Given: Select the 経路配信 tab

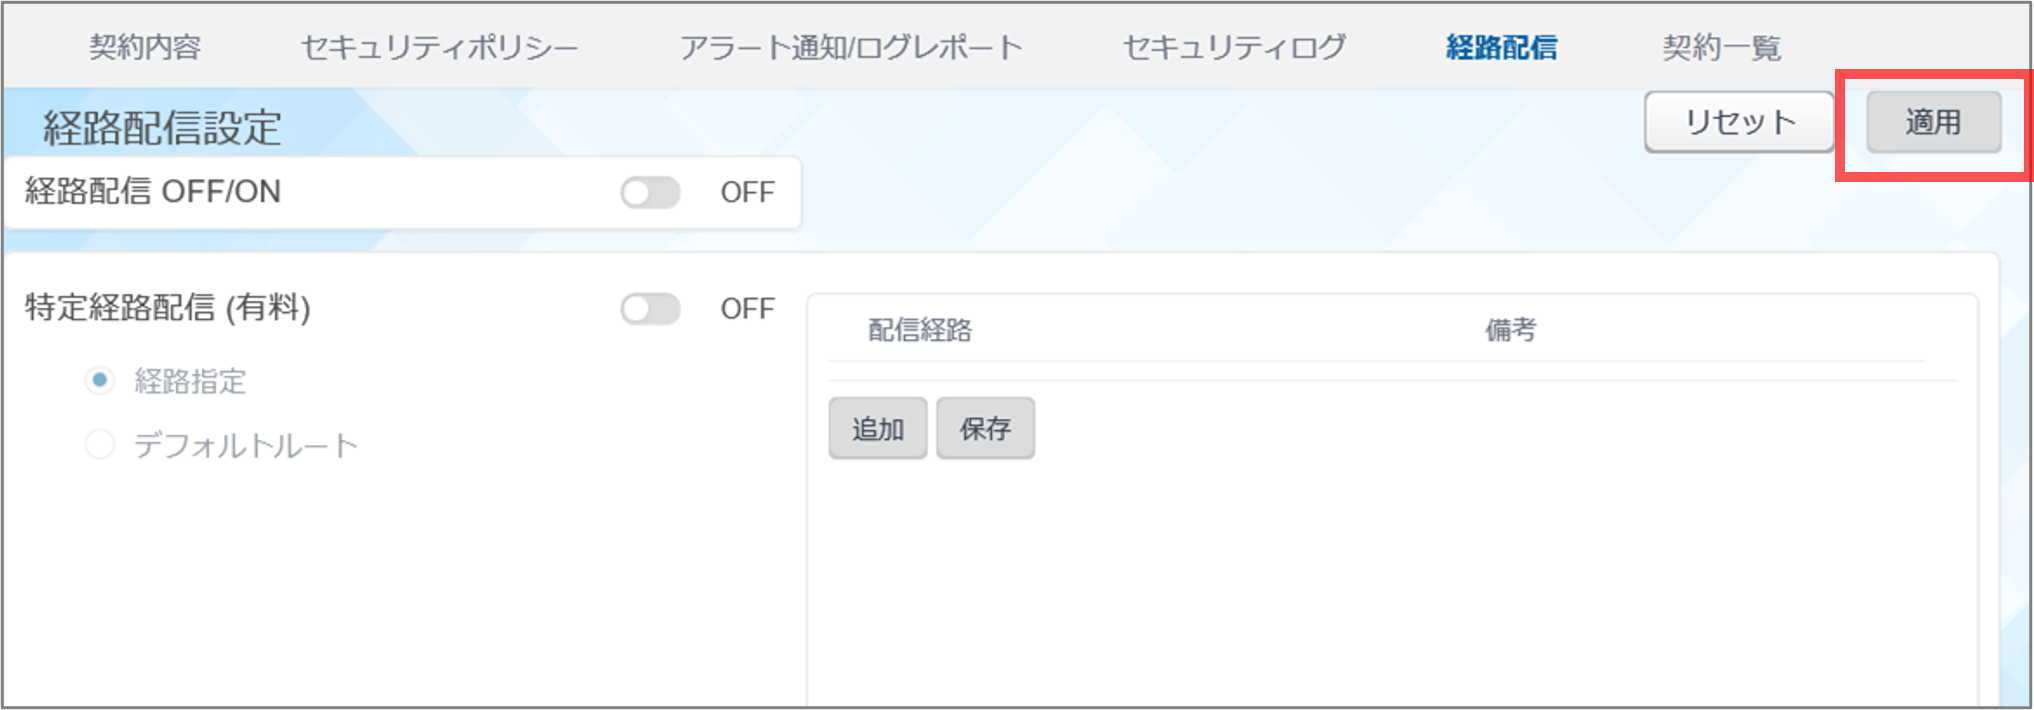Looking at the screenshot, I should (x=1501, y=47).
